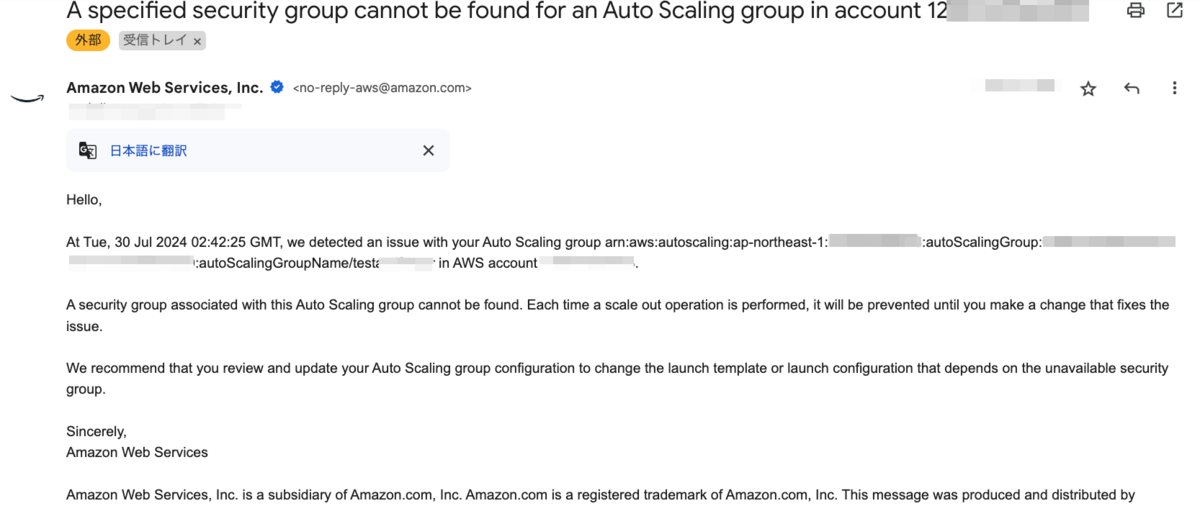Open the email in a new window
This screenshot has height=506, width=1200.
[1175, 11]
